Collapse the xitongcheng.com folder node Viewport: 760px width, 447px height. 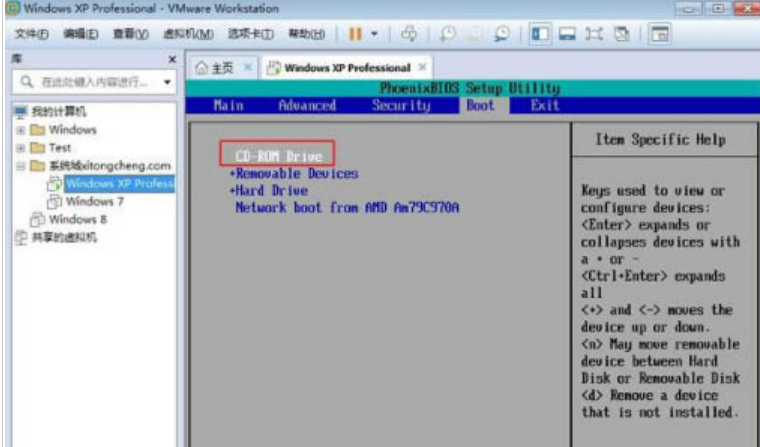coord(20,166)
